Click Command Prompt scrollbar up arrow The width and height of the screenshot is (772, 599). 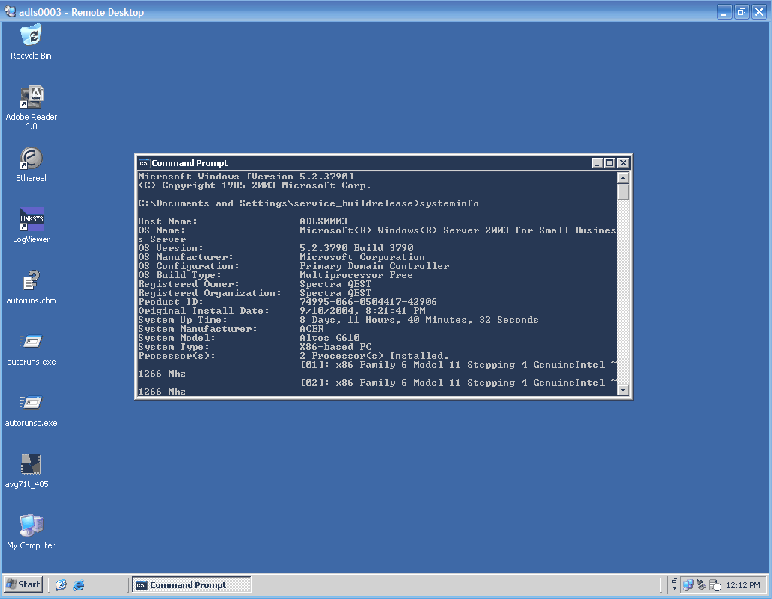point(623,178)
